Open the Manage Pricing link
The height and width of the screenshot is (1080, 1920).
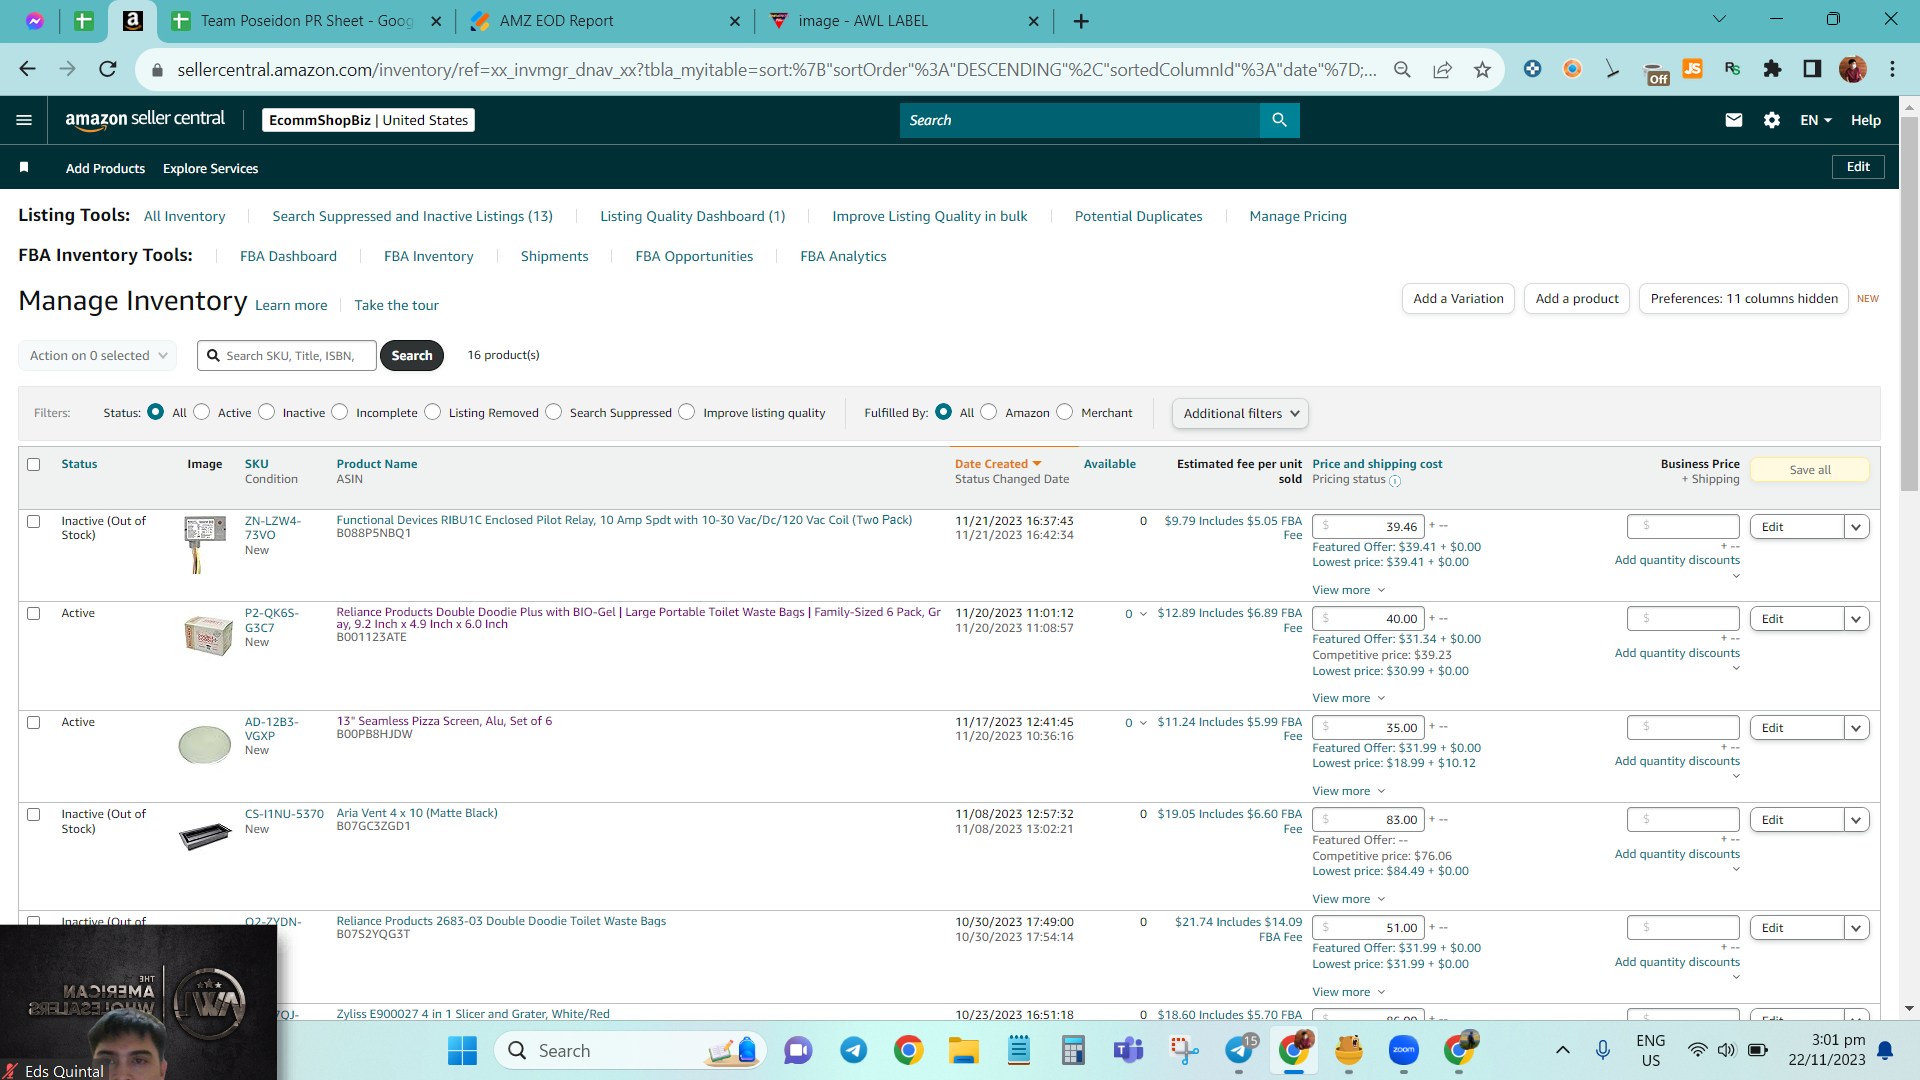pos(1298,216)
